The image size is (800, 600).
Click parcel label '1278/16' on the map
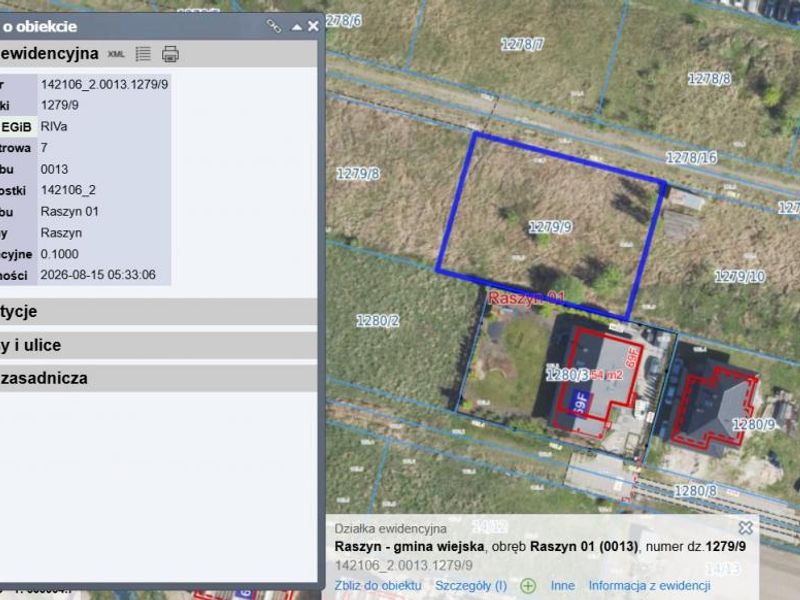coord(691,158)
